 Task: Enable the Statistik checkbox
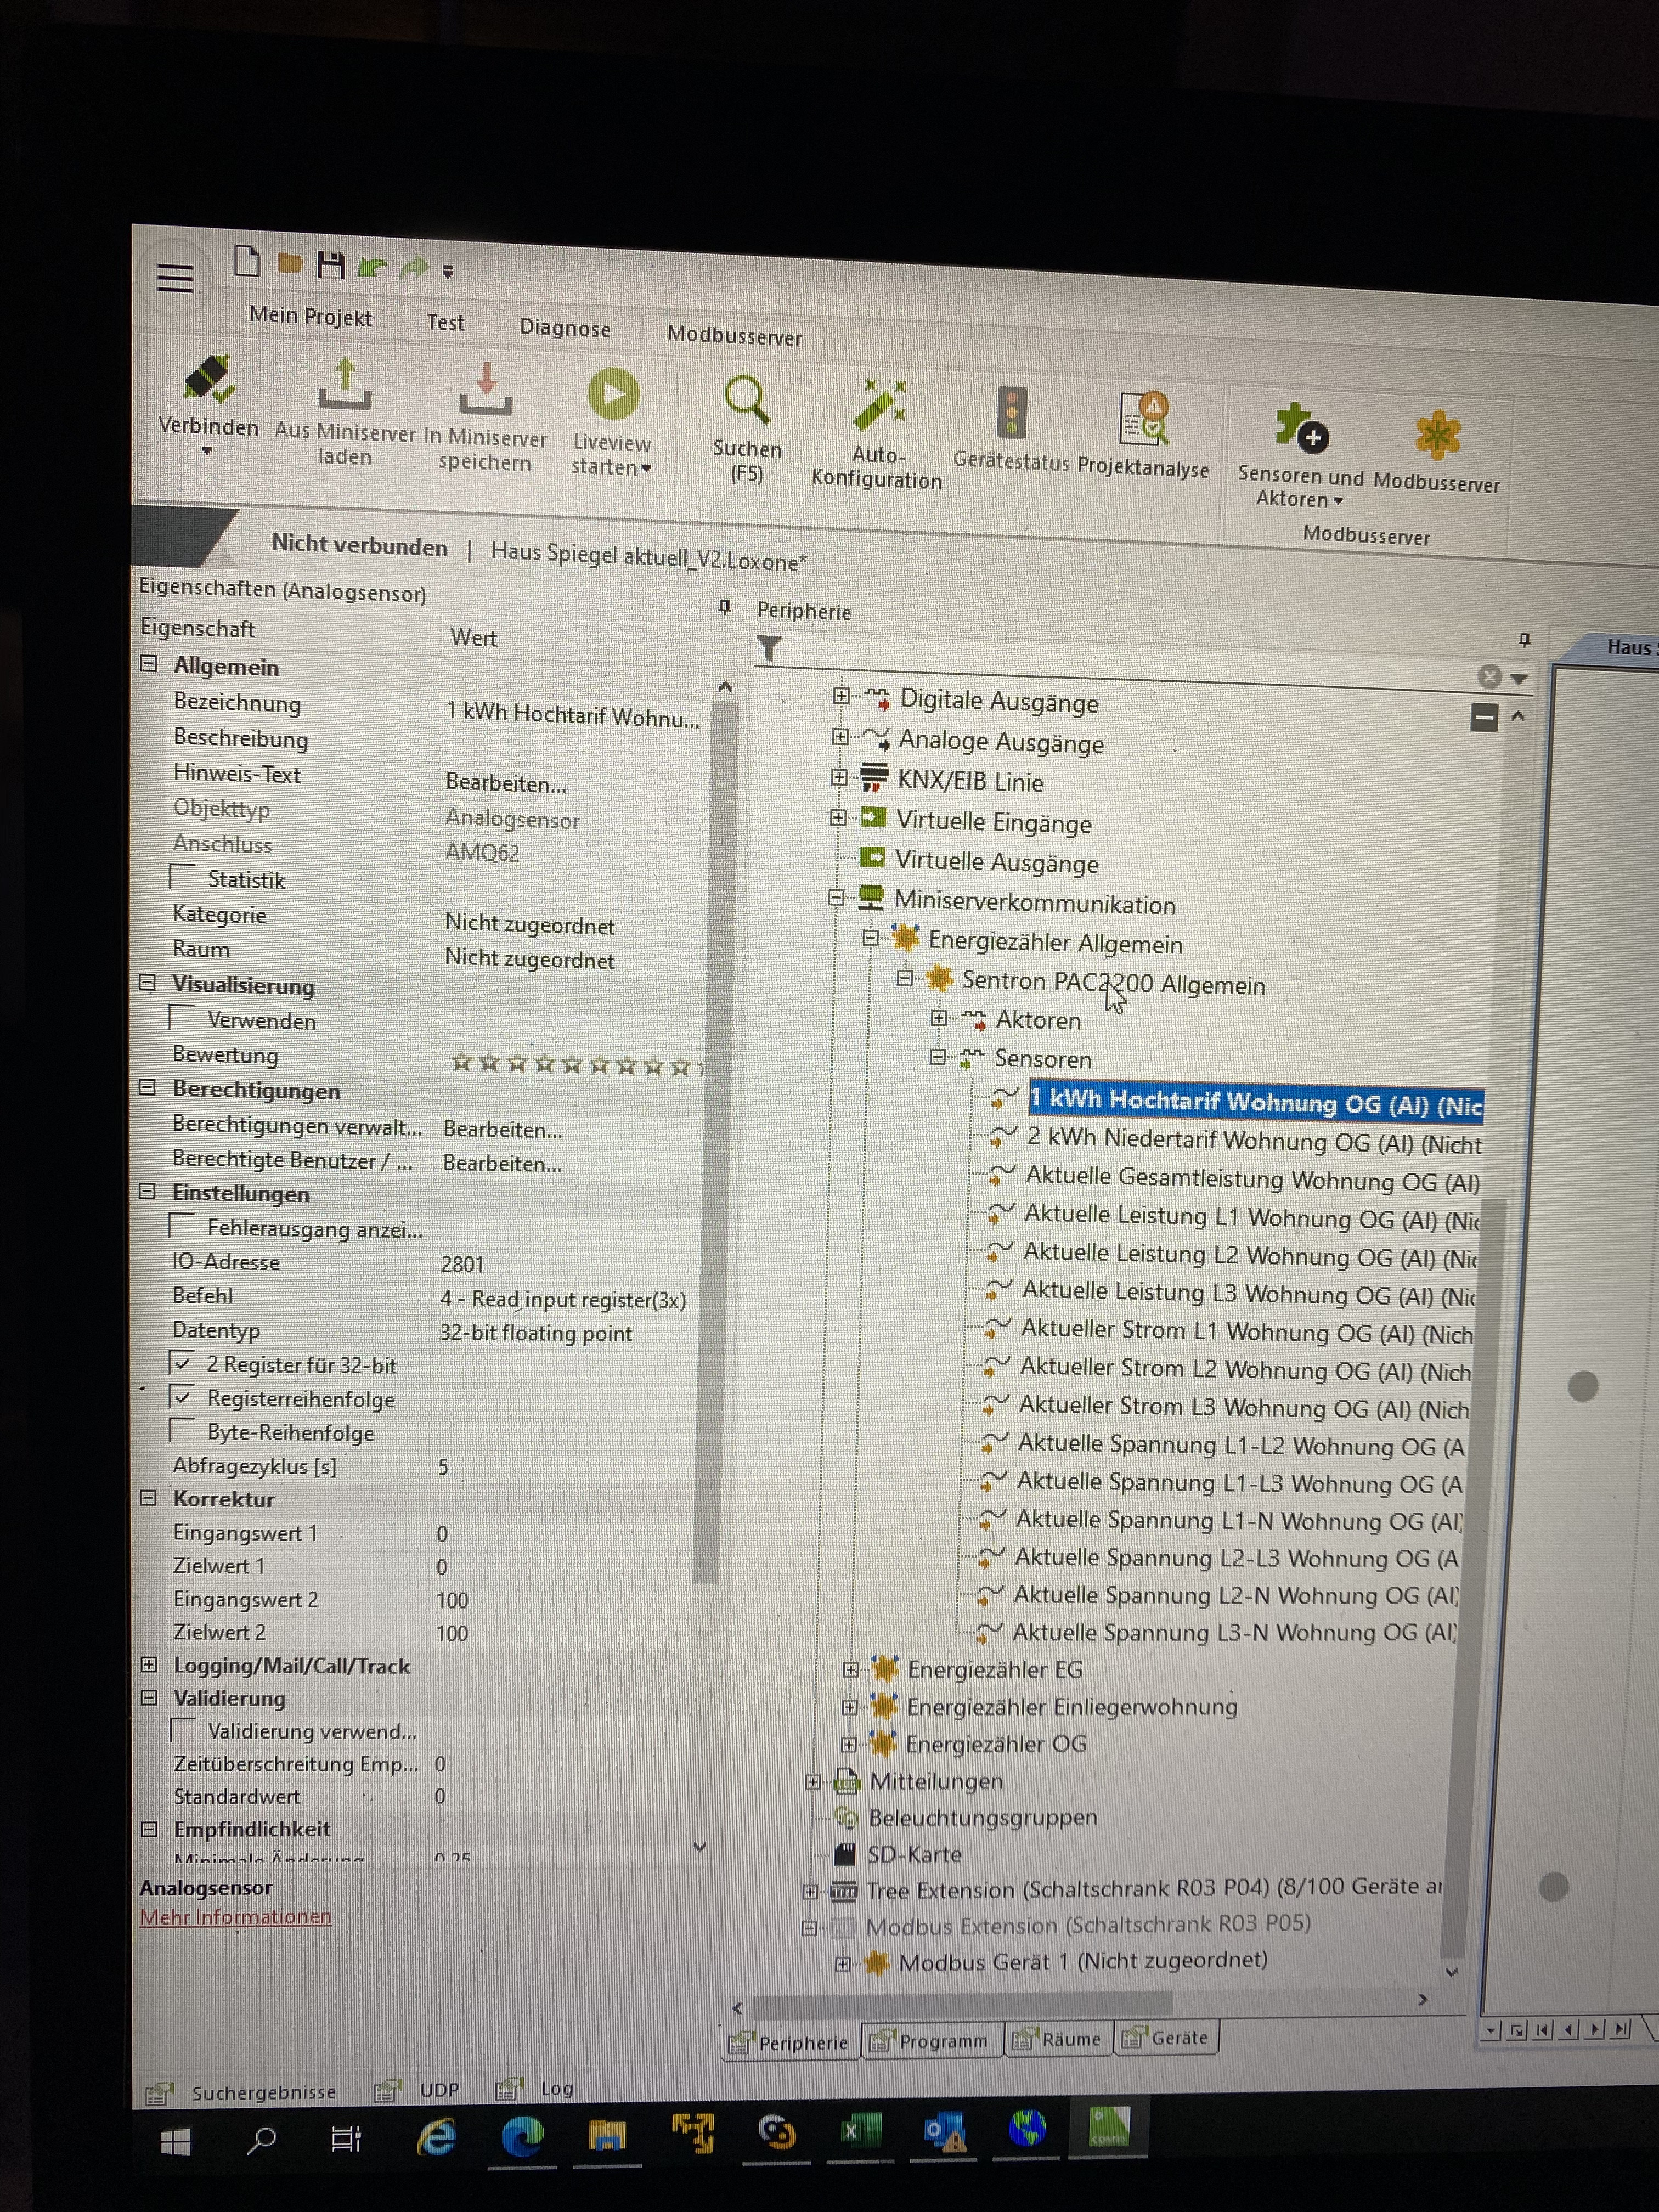[x=182, y=877]
